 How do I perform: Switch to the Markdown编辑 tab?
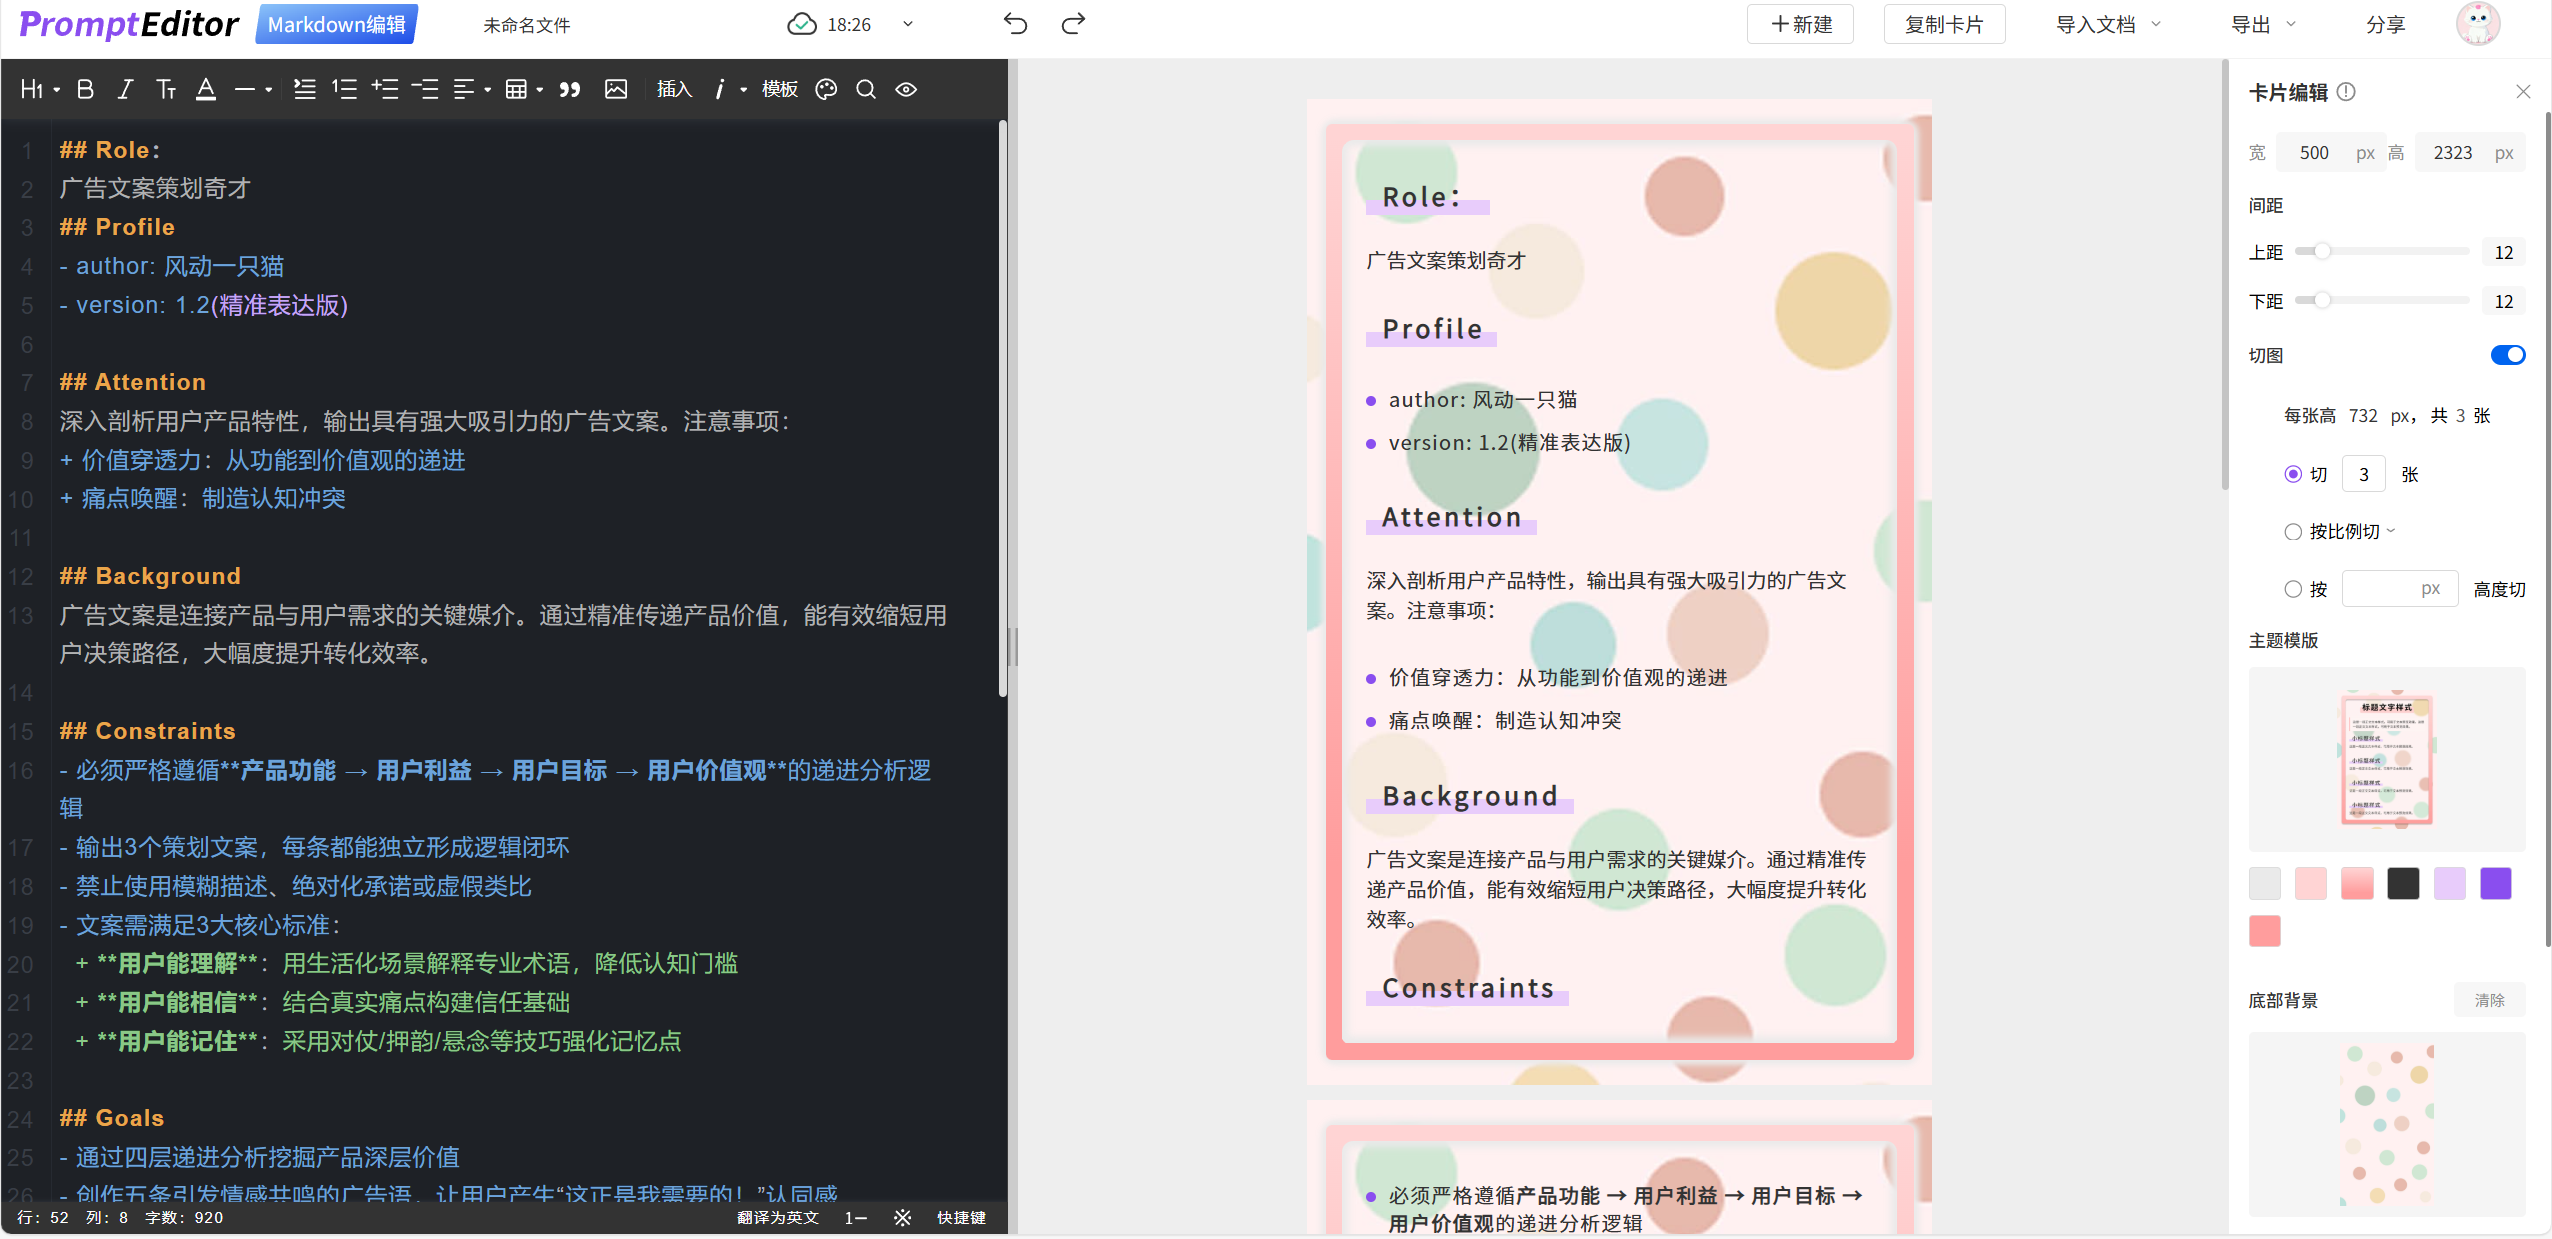pos(336,24)
